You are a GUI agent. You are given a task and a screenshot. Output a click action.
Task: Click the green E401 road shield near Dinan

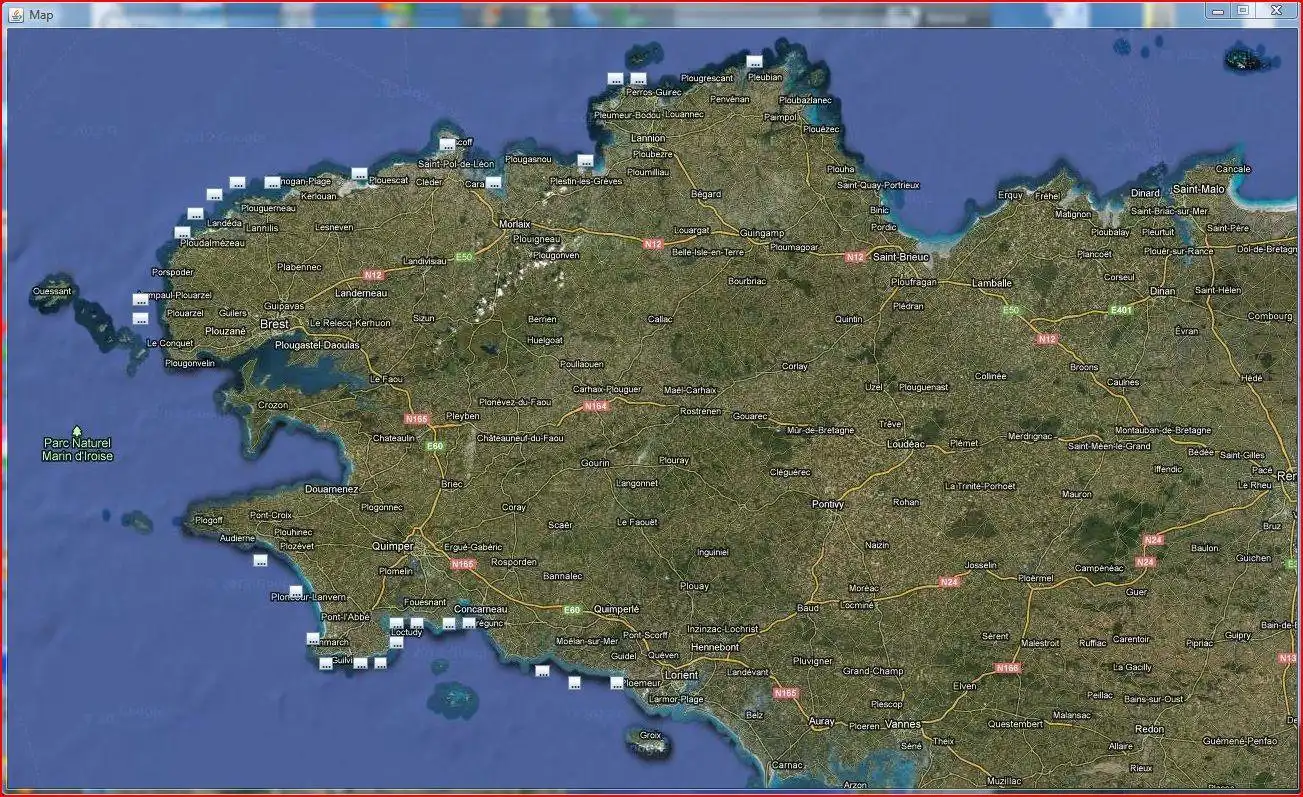[x=1121, y=311]
